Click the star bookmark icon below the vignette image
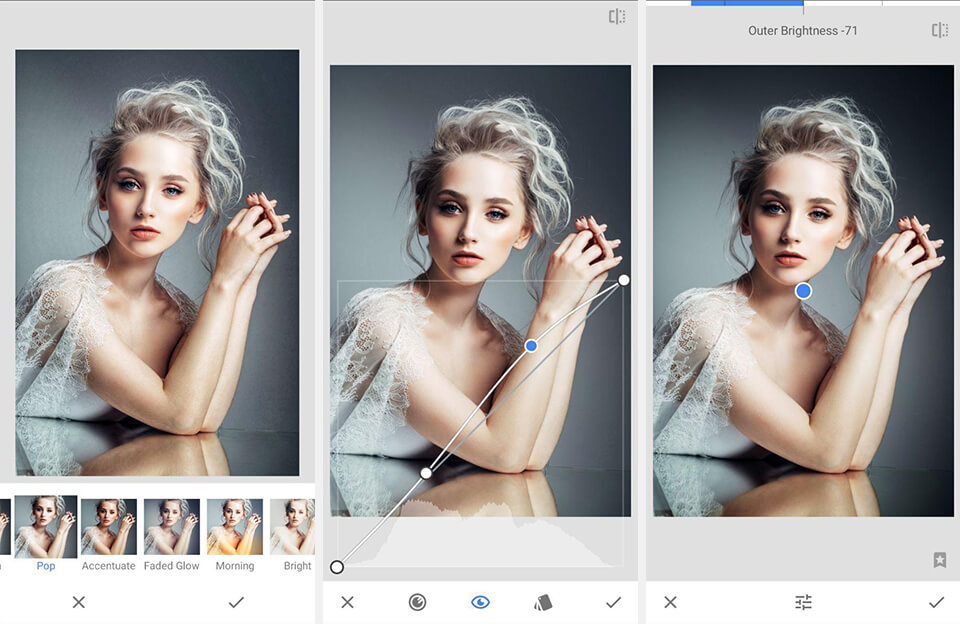Image resolution: width=960 pixels, height=624 pixels. coord(939,560)
